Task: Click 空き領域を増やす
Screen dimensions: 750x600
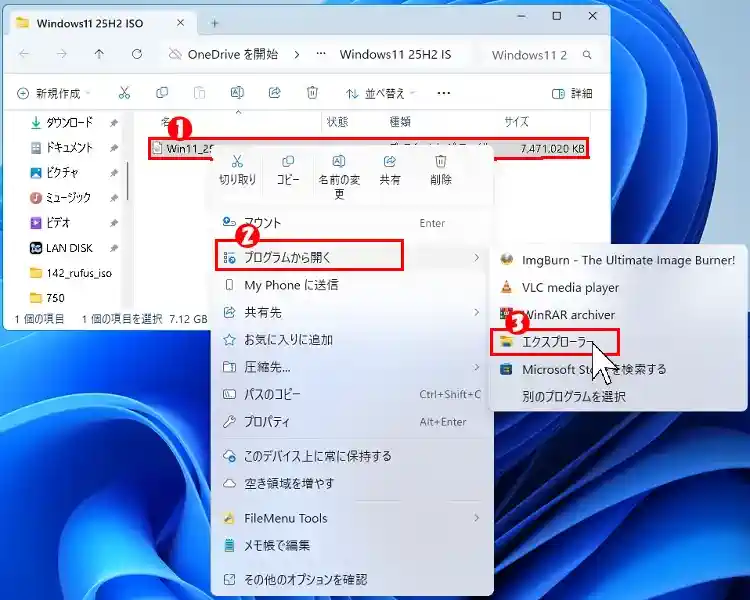Action: click(x=352, y=484)
